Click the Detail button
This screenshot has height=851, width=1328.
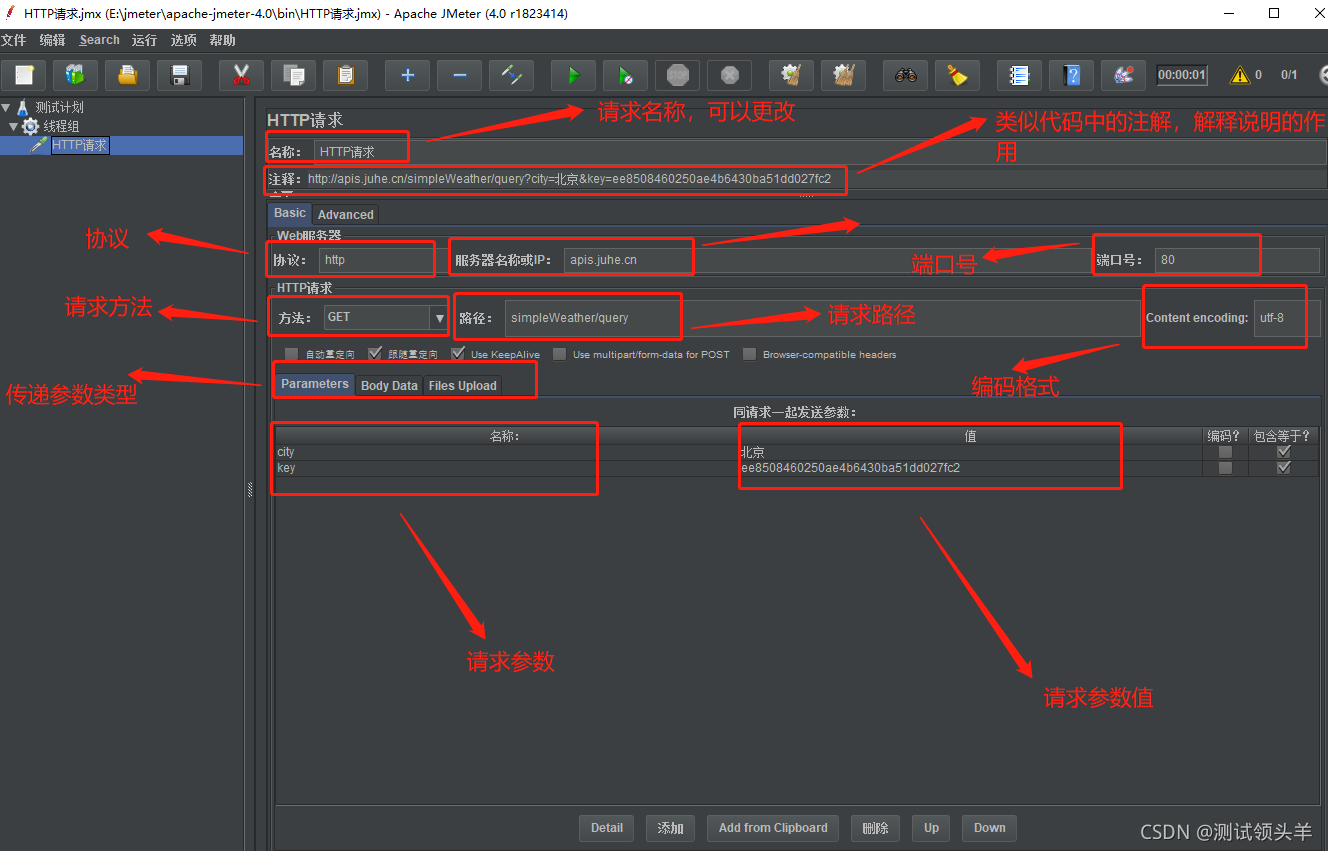(x=607, y=827)
